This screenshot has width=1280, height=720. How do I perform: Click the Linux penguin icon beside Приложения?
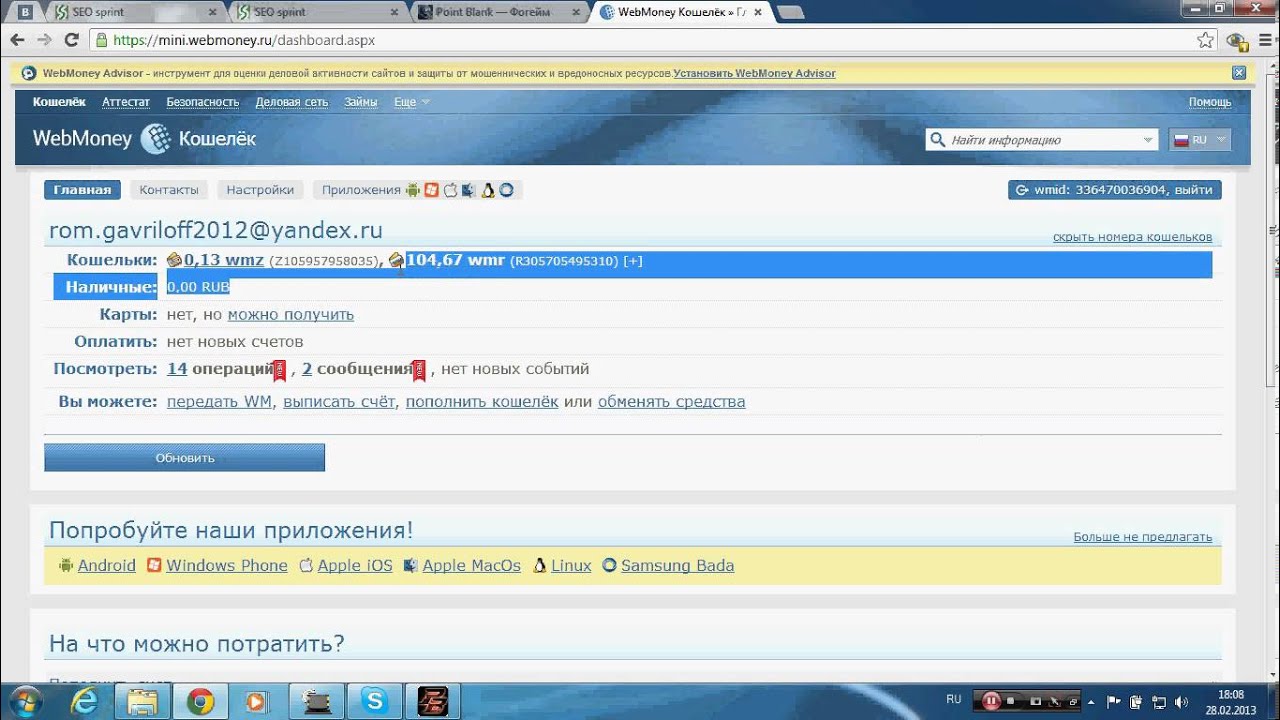(488, 190)
